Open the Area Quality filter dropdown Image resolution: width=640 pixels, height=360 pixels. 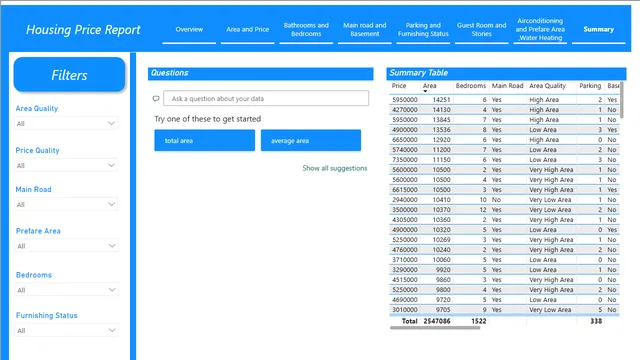66,123
